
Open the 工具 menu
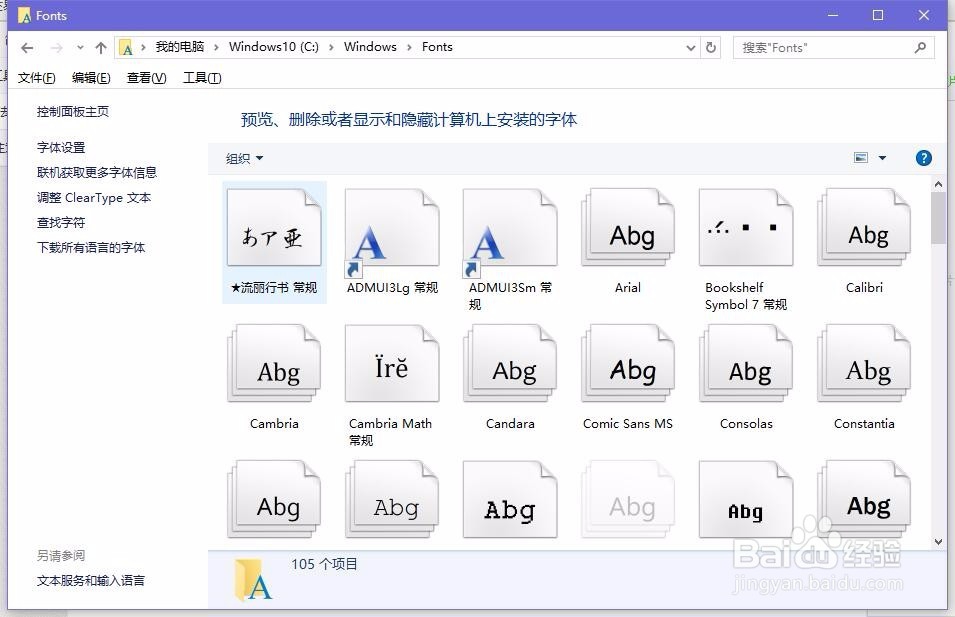pos(200,77)
